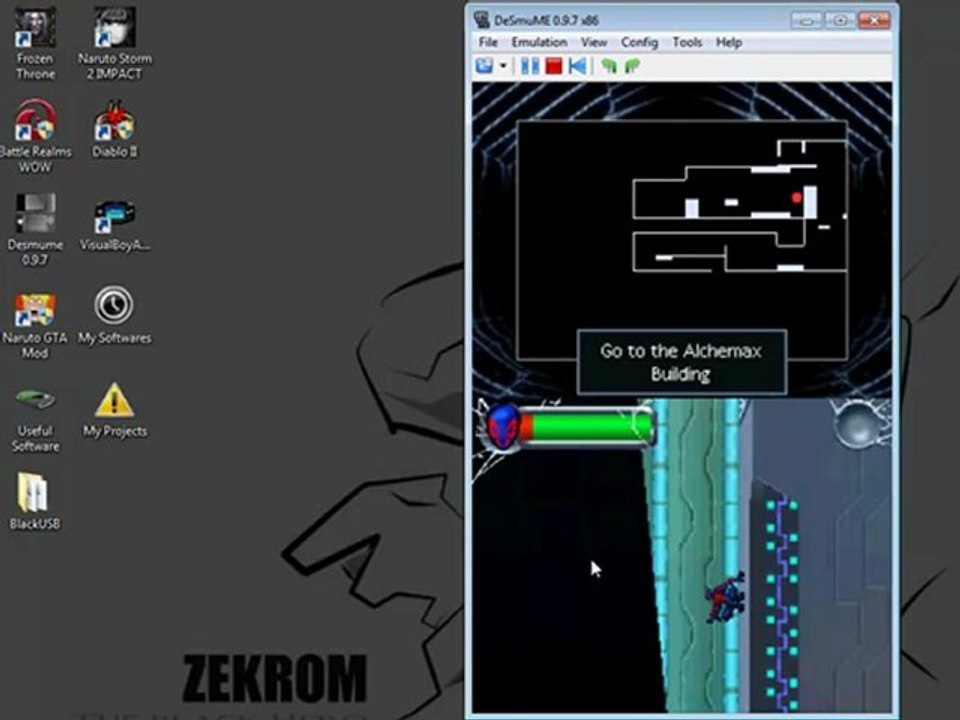Viewport: 960px width, 720px height.
Task: Select the My Softwares clock icon
Action: pyautogui.click(x=114, y=316)
